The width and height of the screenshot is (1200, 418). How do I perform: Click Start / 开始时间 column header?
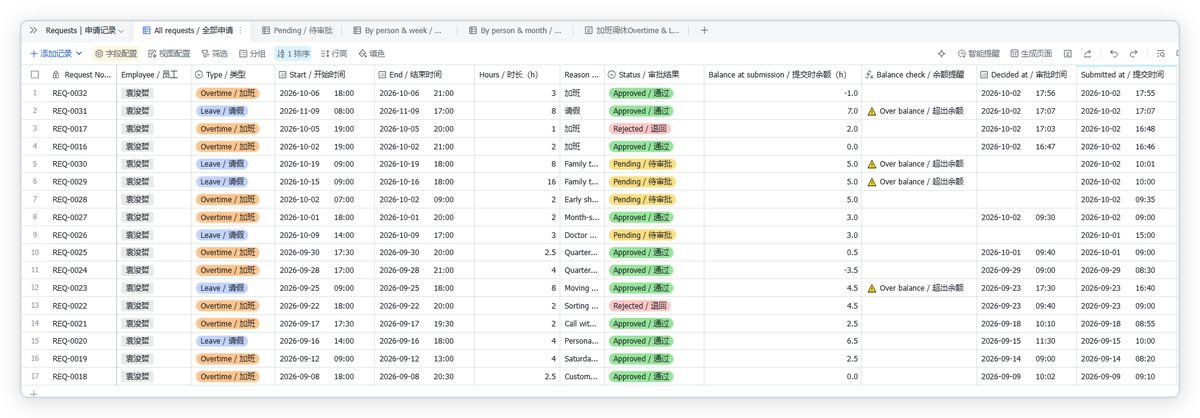[x=325, y=75]
